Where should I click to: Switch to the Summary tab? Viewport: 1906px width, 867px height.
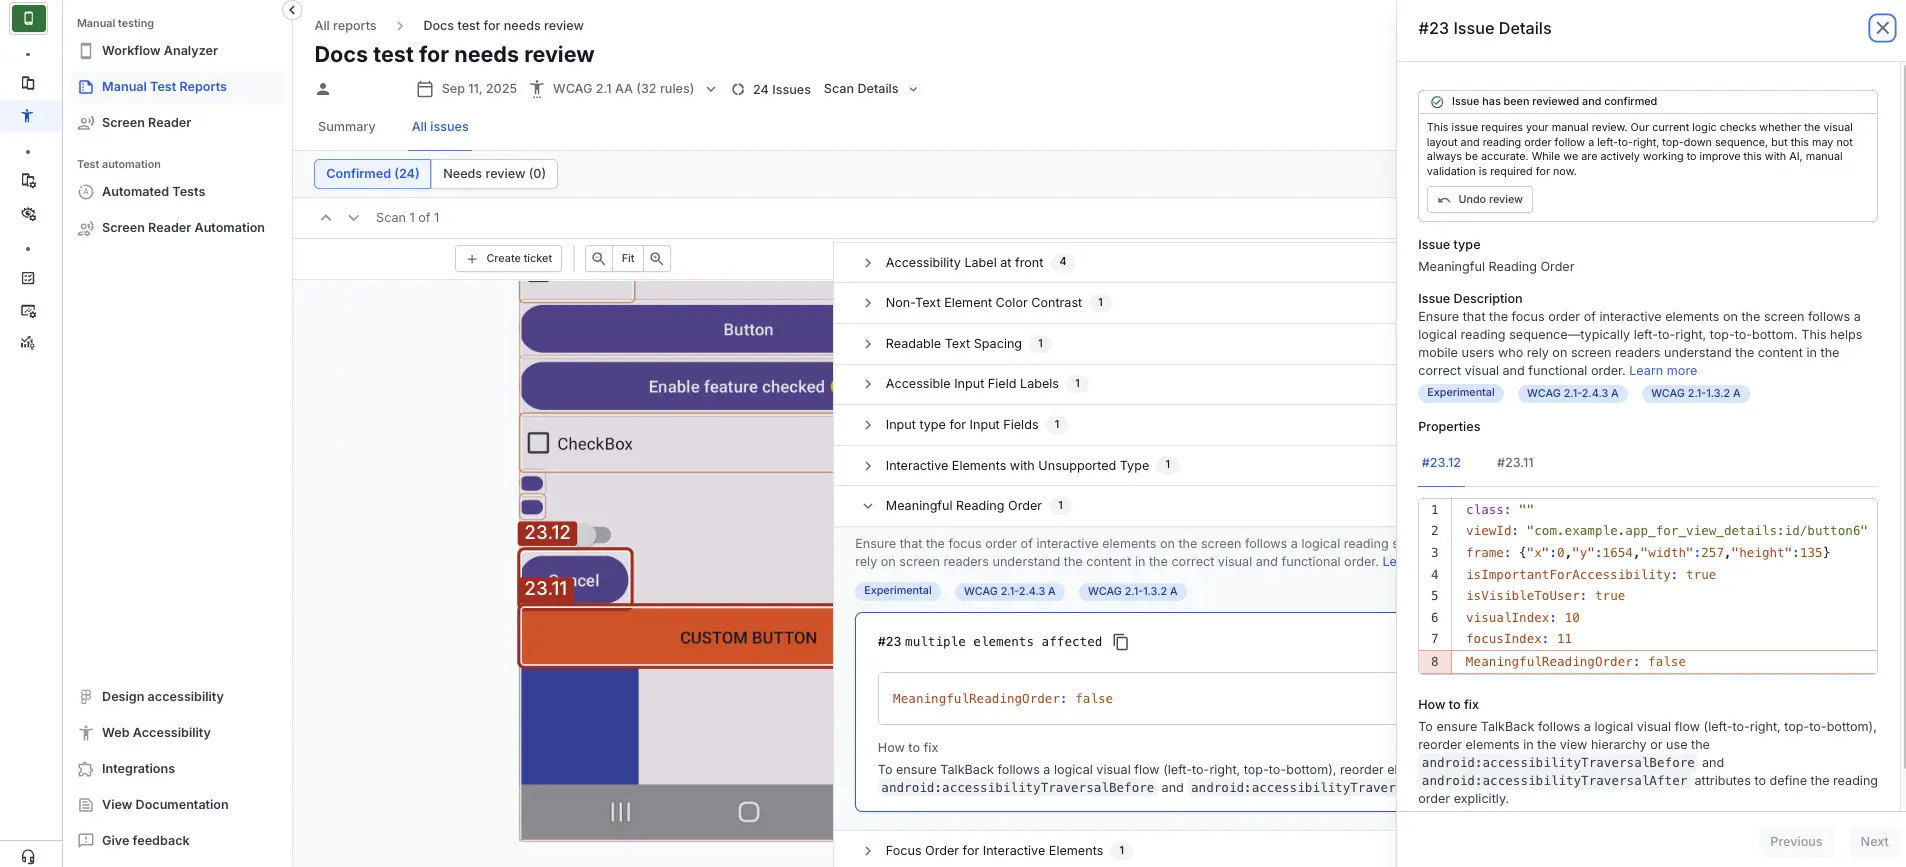(346, 127)
